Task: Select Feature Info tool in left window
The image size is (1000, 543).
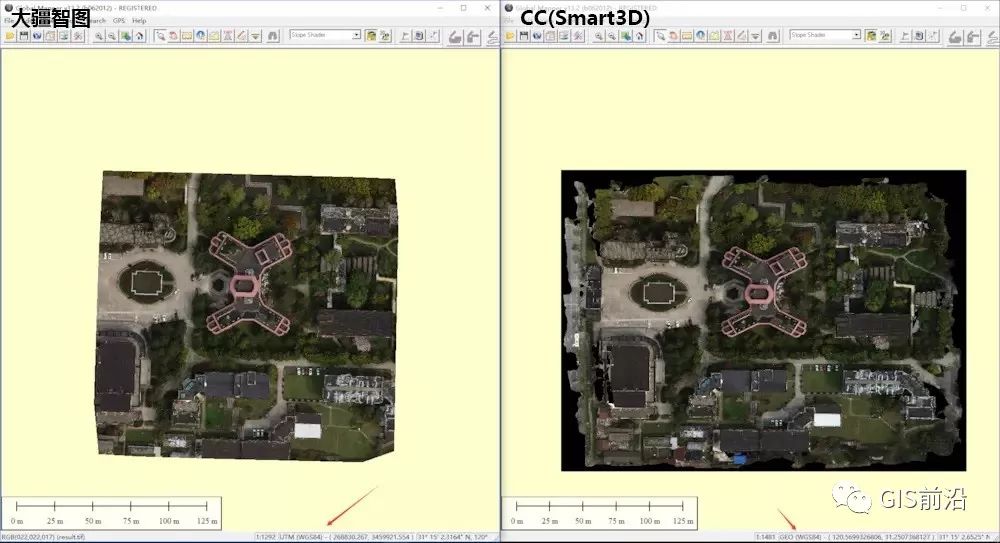Action: (x=200, y=36)
